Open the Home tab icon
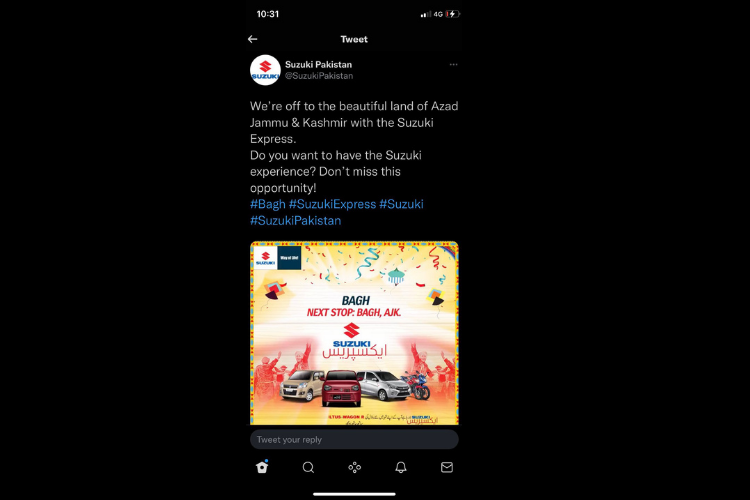The height and width of the screenshot is (500, 750). (262, 467)
